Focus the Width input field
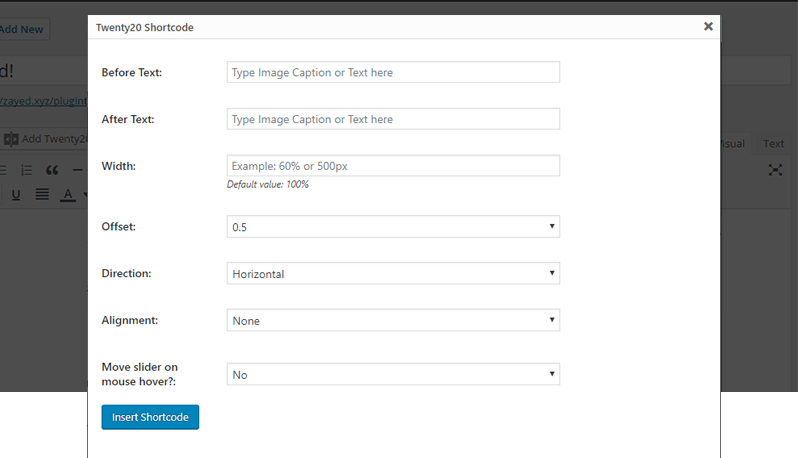798x458 pixels. click(x=393, y=166)
